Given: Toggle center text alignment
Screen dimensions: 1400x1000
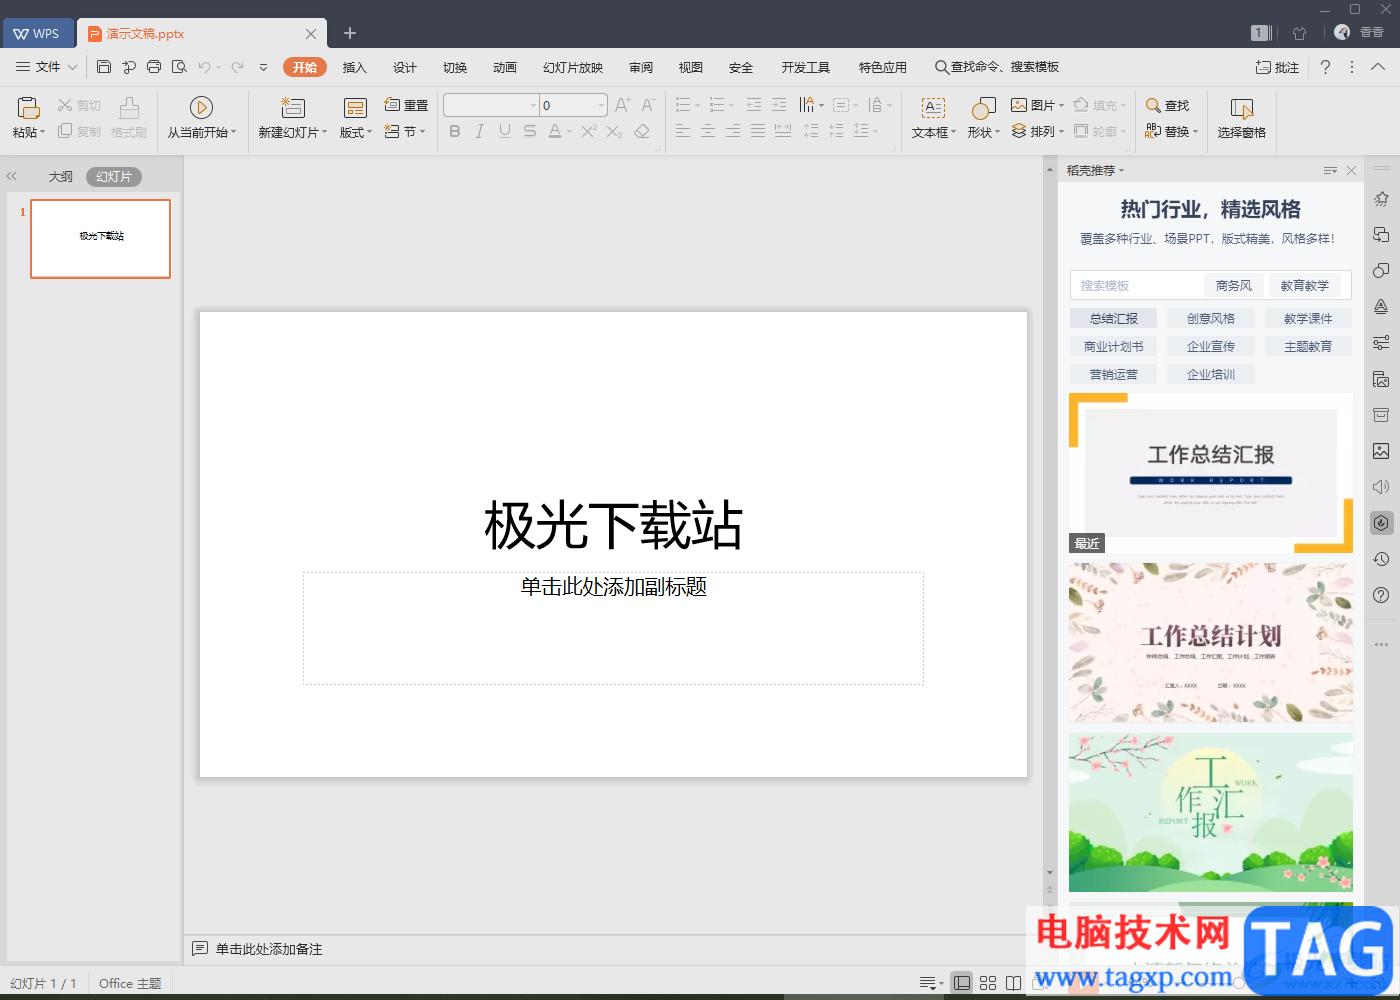Looking at the screenshot, I should pyautogui.click(x=708, y=131).
